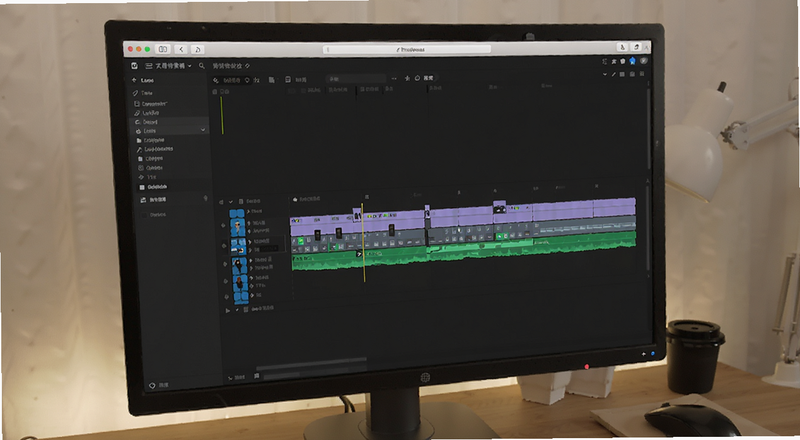Click the yellow playhead line in the timeline
Image resolution: width=800 pixels, height=440 pixels.
(363, 242)
